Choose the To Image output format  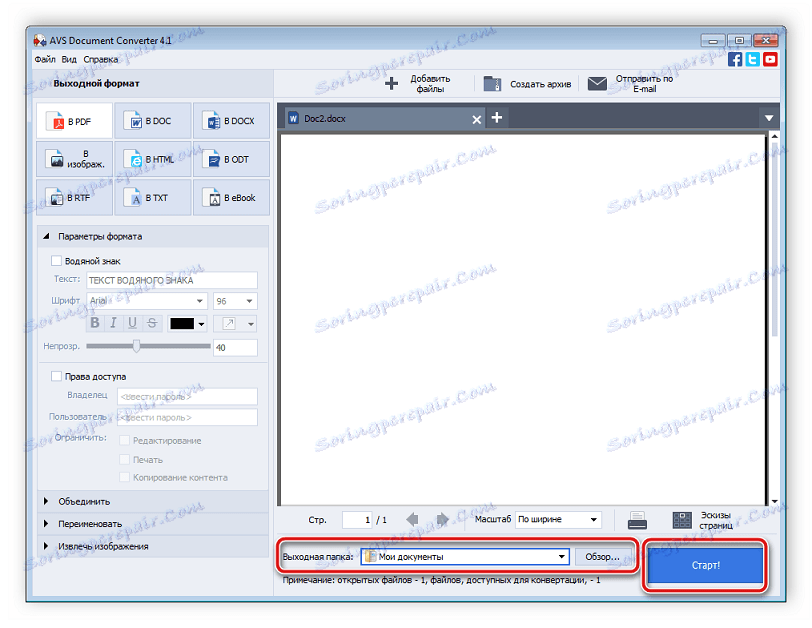point(75,159)
